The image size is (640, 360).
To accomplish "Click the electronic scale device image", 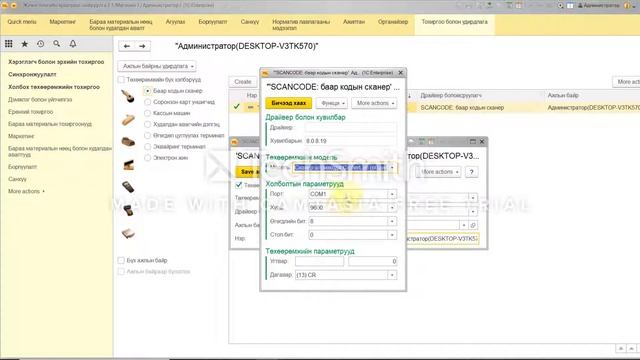I will click(x=128, y=233).
